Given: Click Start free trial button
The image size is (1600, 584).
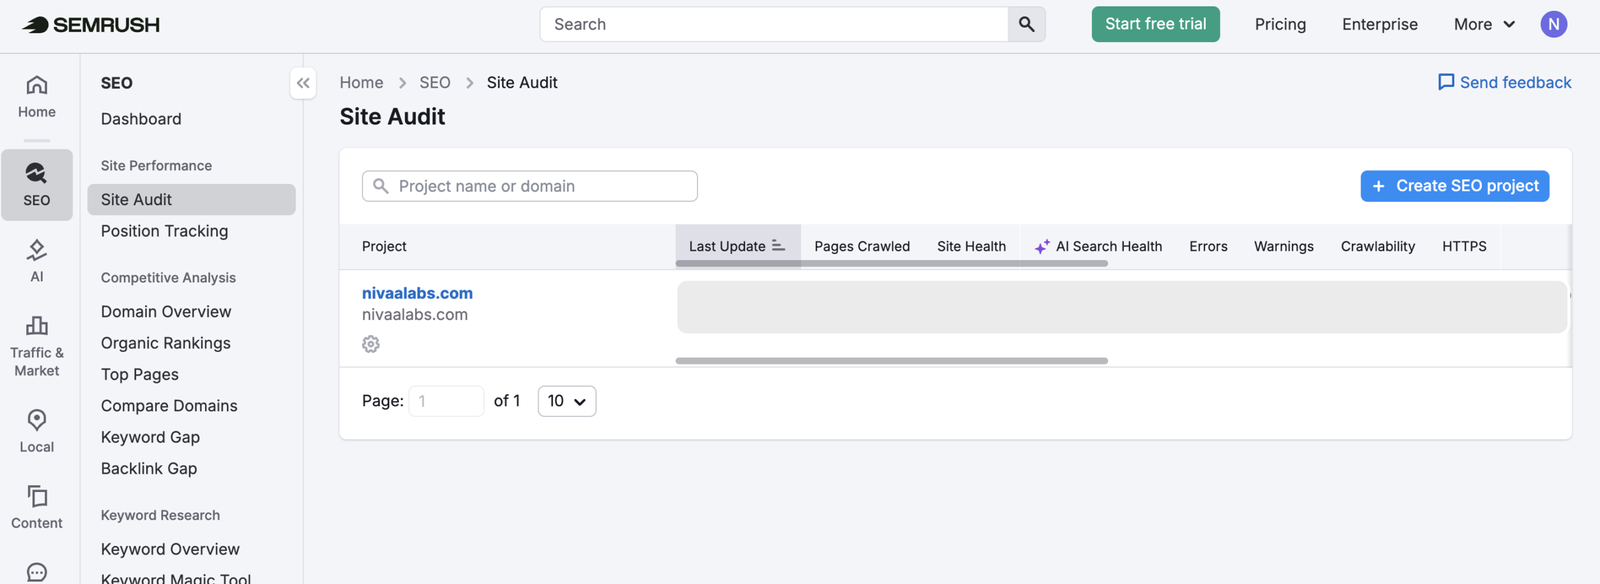Looking at the screenshot, I should click(x=1155, y=24).
